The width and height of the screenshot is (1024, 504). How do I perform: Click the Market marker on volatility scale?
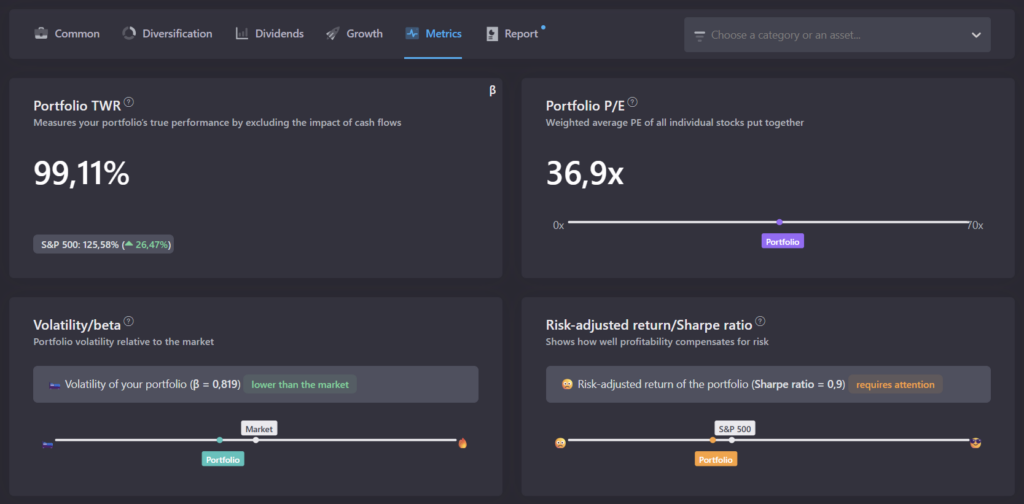coord(259,429)
